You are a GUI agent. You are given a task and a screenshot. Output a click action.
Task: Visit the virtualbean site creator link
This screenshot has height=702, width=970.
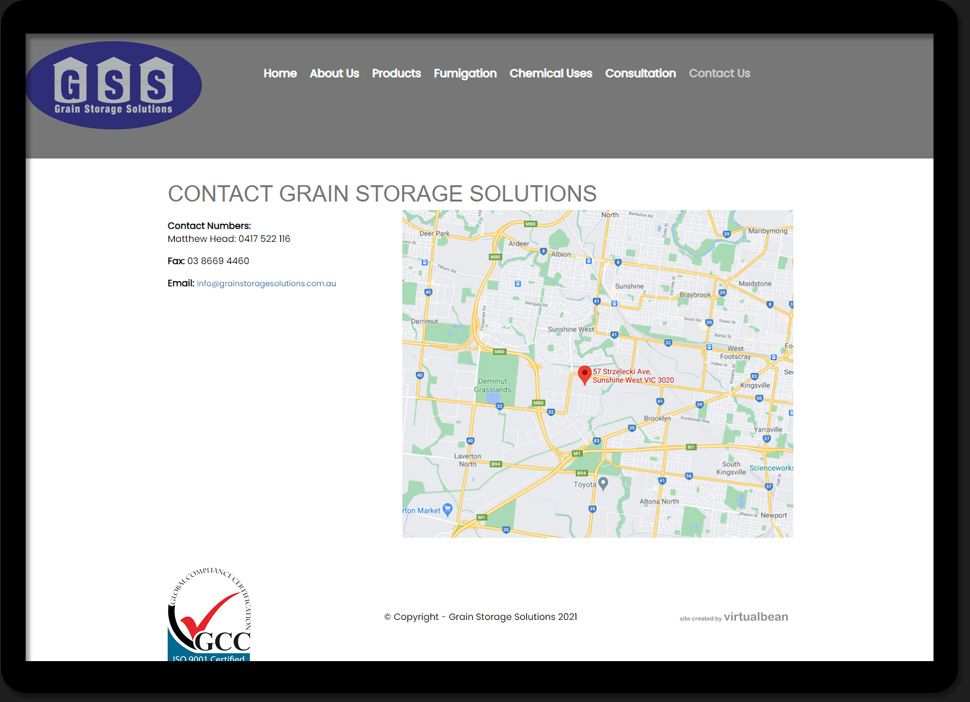click(x=755, y=617)
